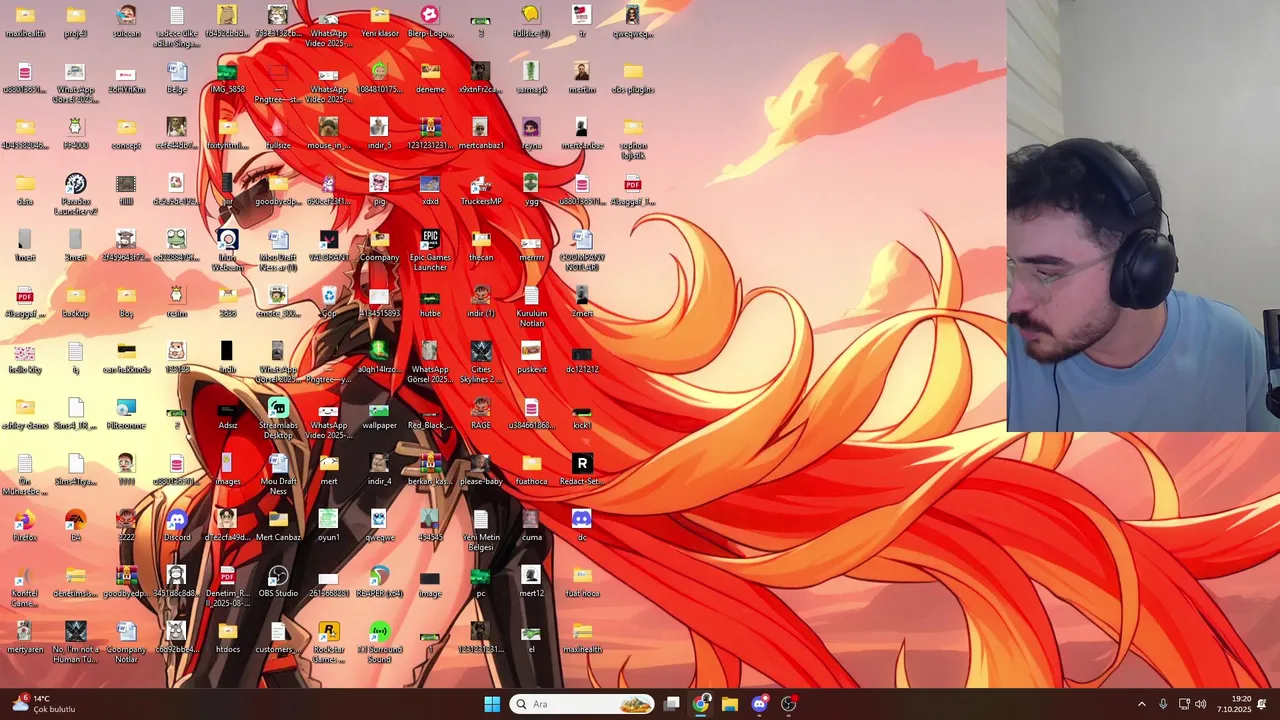Open the COOMPANY NOTLARI Word document
Image resolution: width=1280 pixels, height=720 pixels.
pyautogui.click(x=582, y=250)
